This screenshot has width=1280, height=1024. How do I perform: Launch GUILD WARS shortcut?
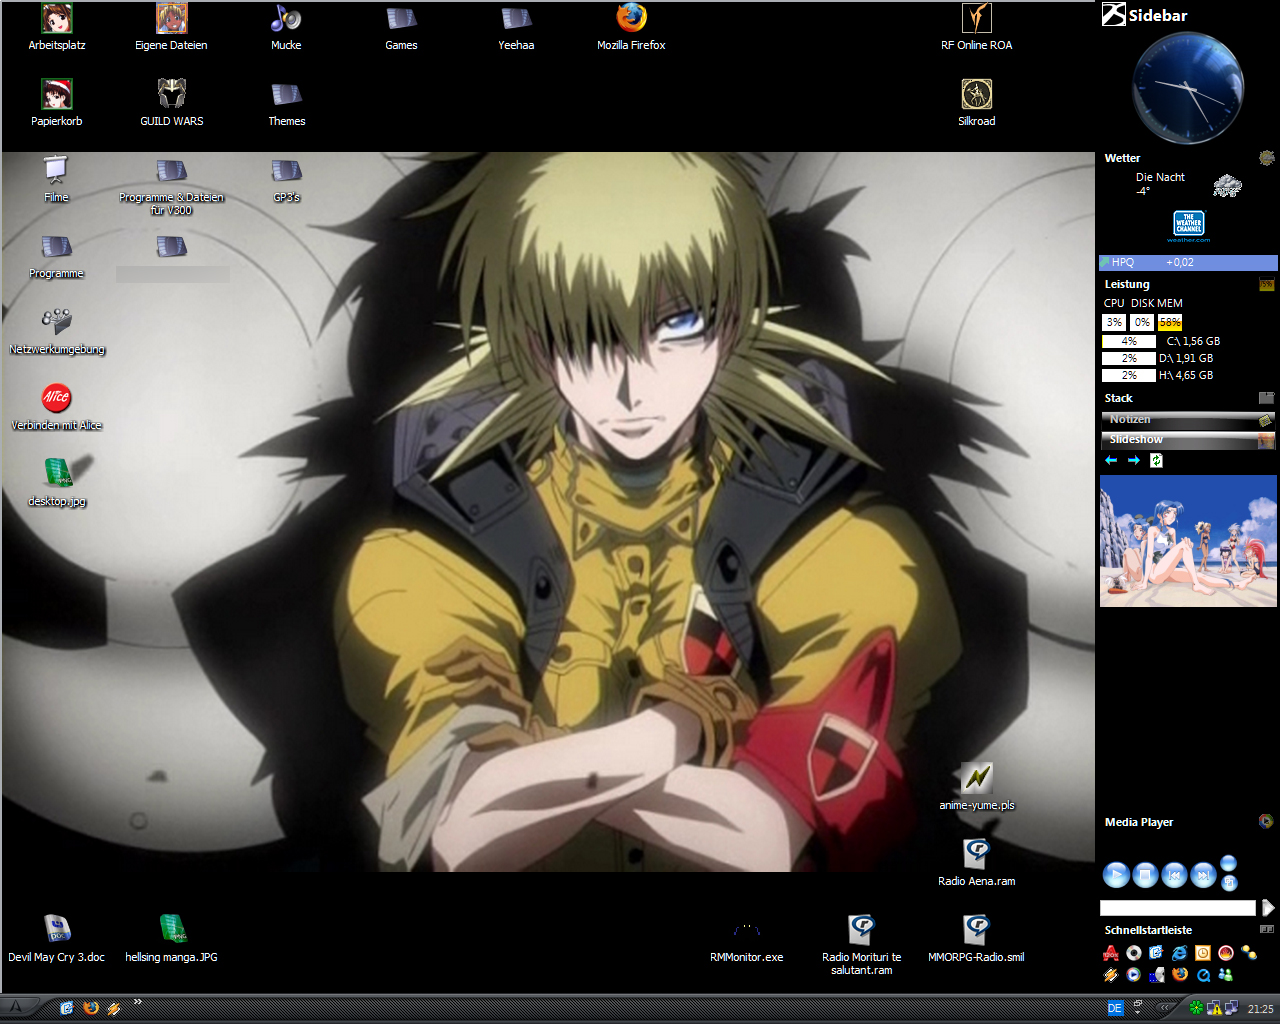pos(172,102)
